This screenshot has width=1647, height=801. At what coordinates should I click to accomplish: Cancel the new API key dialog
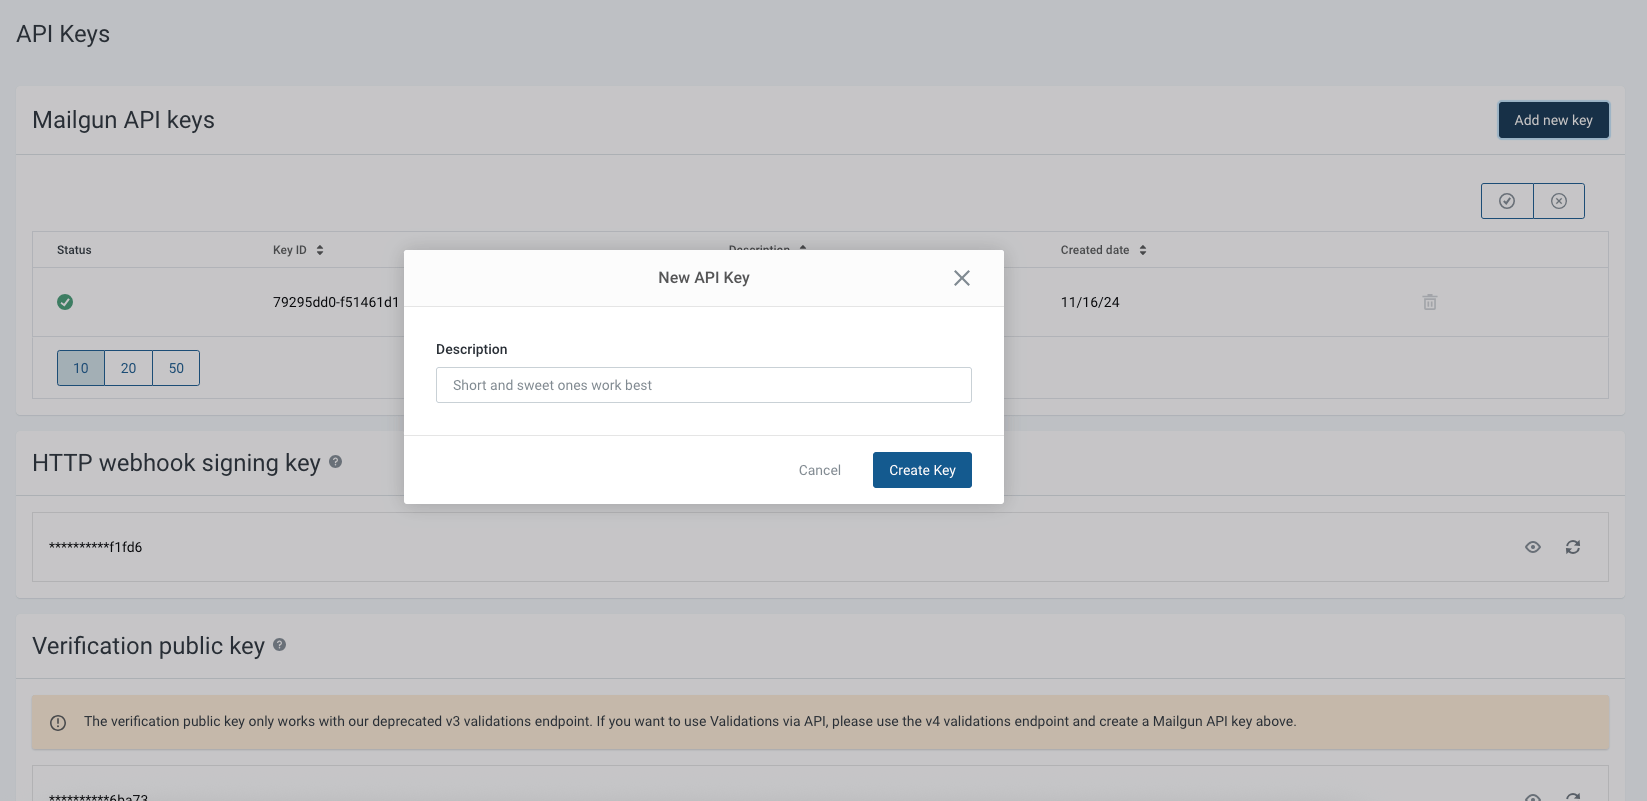click(819, 470)
